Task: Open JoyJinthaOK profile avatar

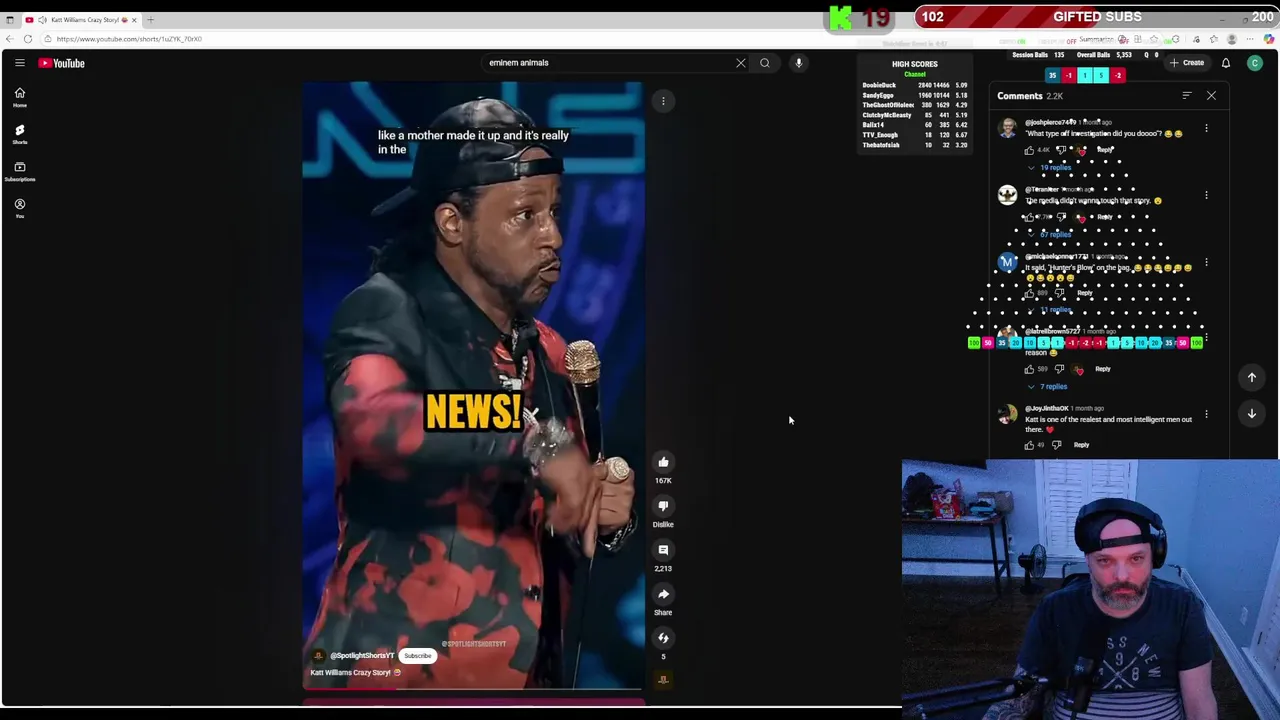Action: tap(1007, 414)
